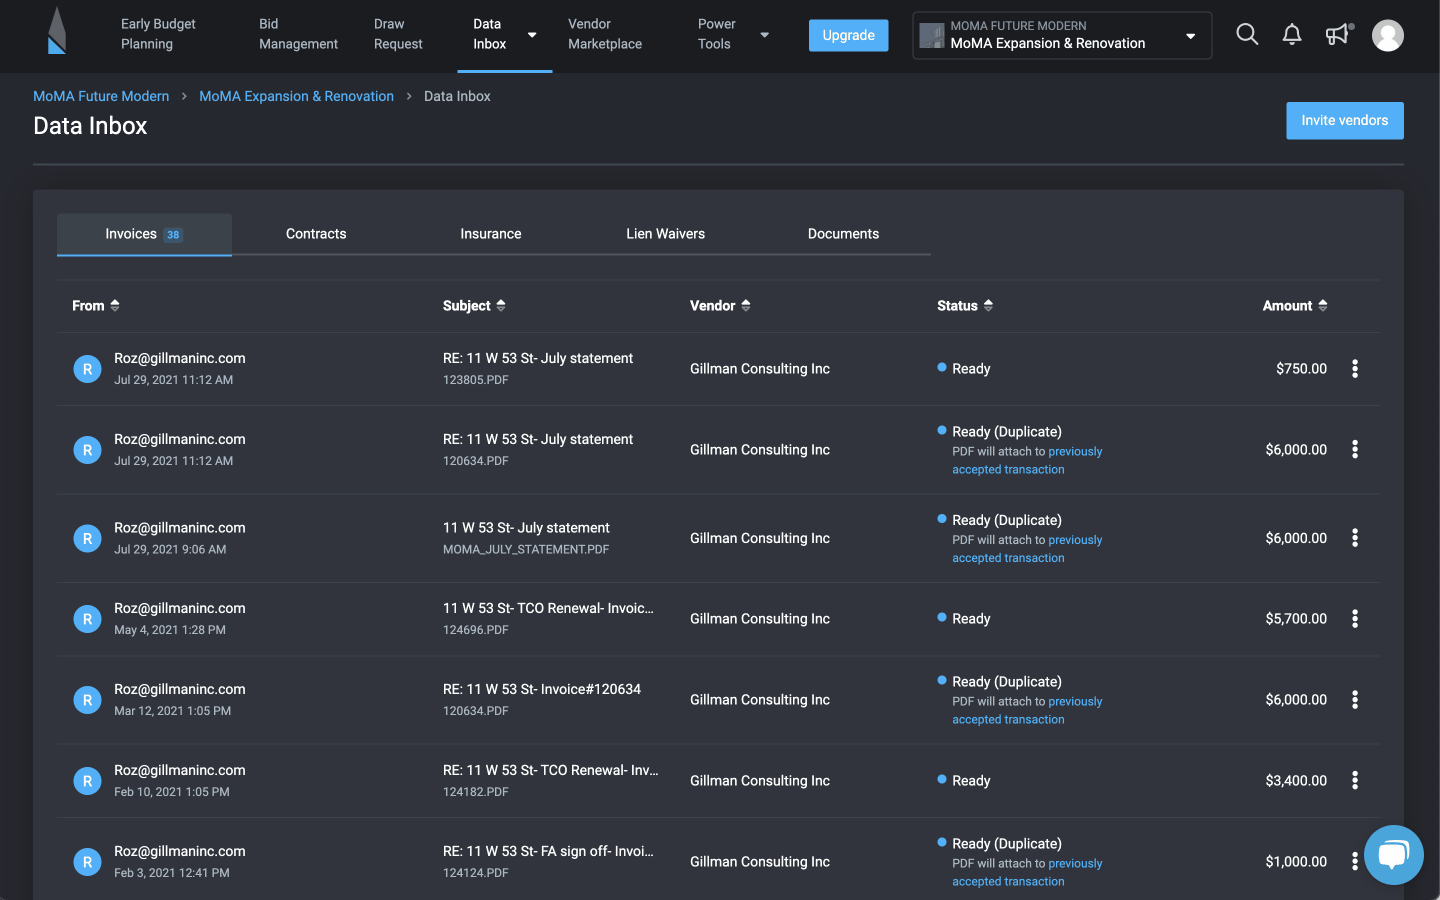Click the Invite vendors button
The image size is (1440, 900).
click(1345, 120)
